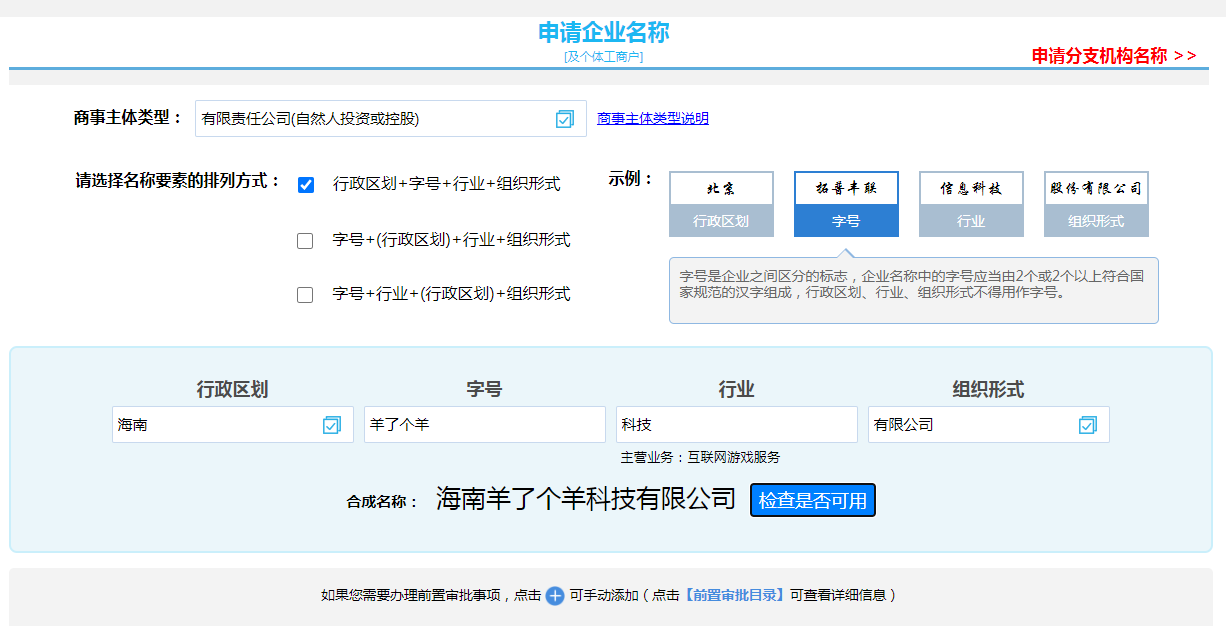Open the 行政区划 selector showing 海南
This screenshot has height=626, width=1226.
(215, 425)
